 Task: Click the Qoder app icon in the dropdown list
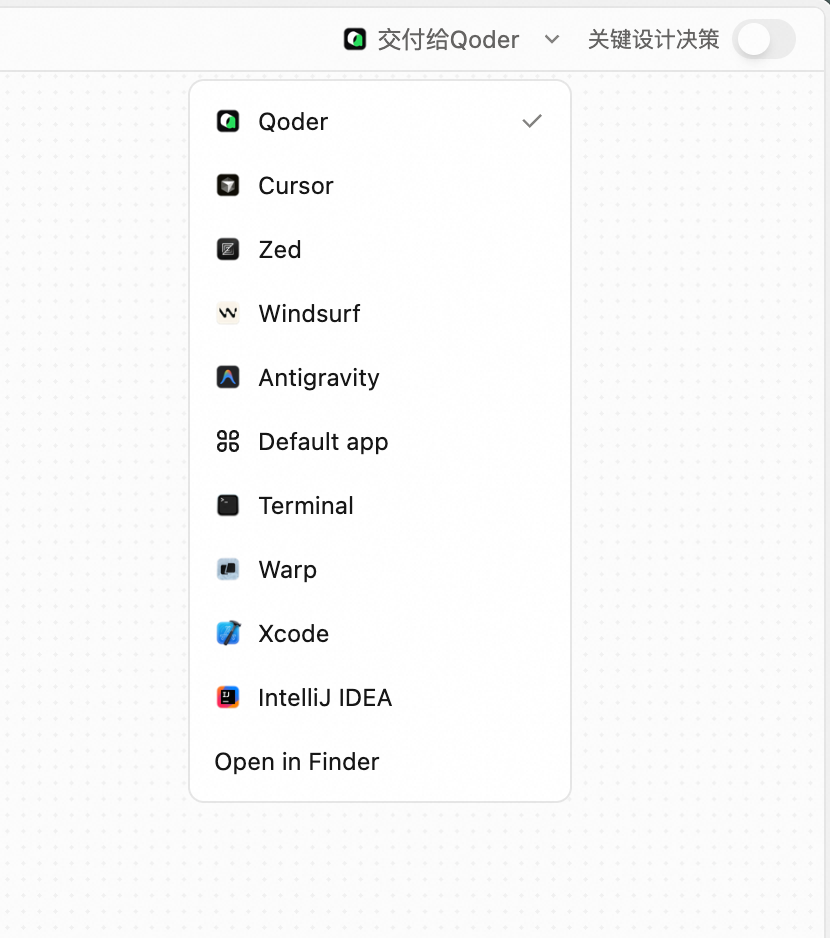227,121
